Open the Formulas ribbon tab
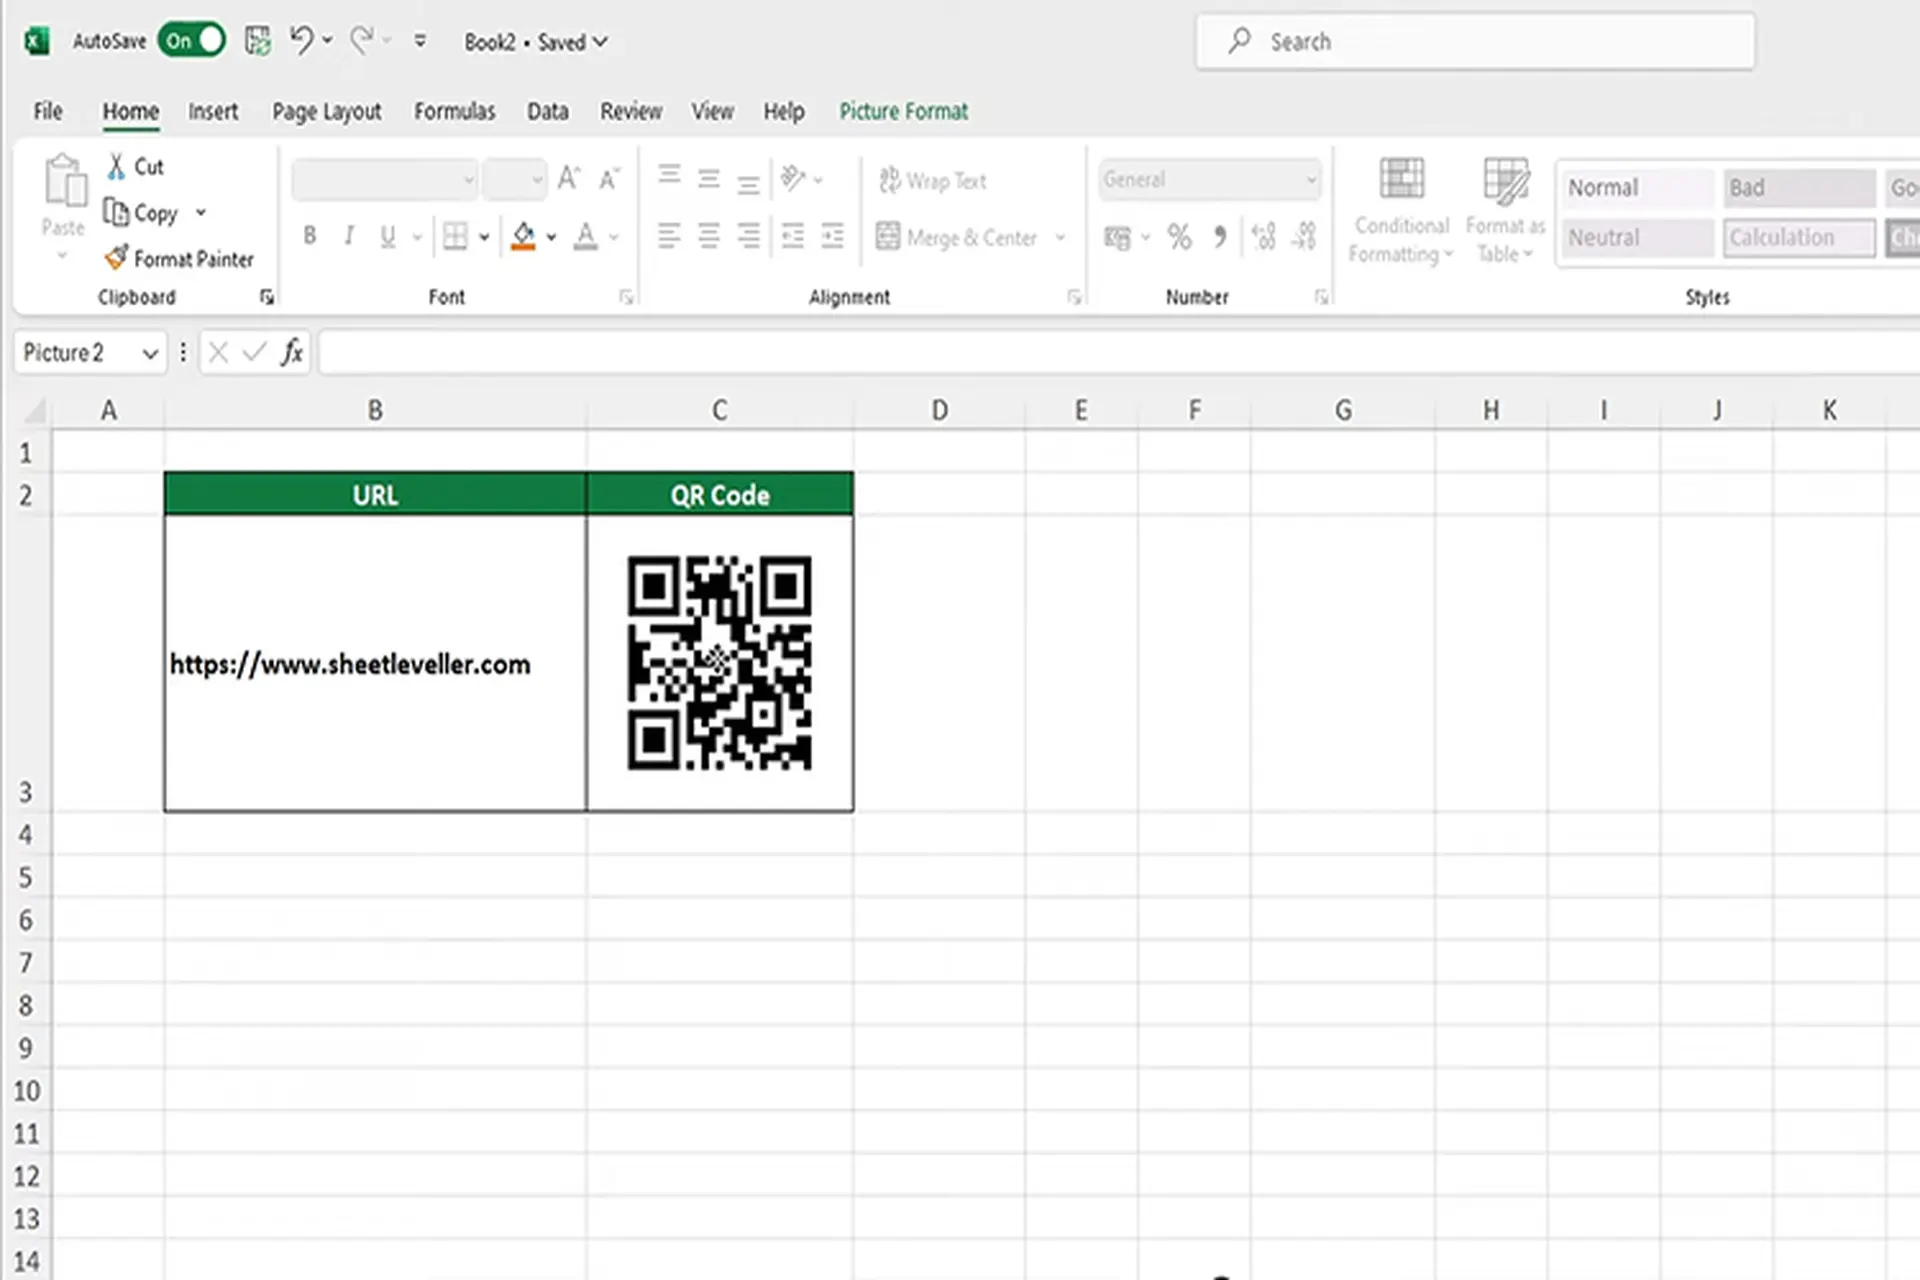The image size is (1920, 1280). coord(455,111)
